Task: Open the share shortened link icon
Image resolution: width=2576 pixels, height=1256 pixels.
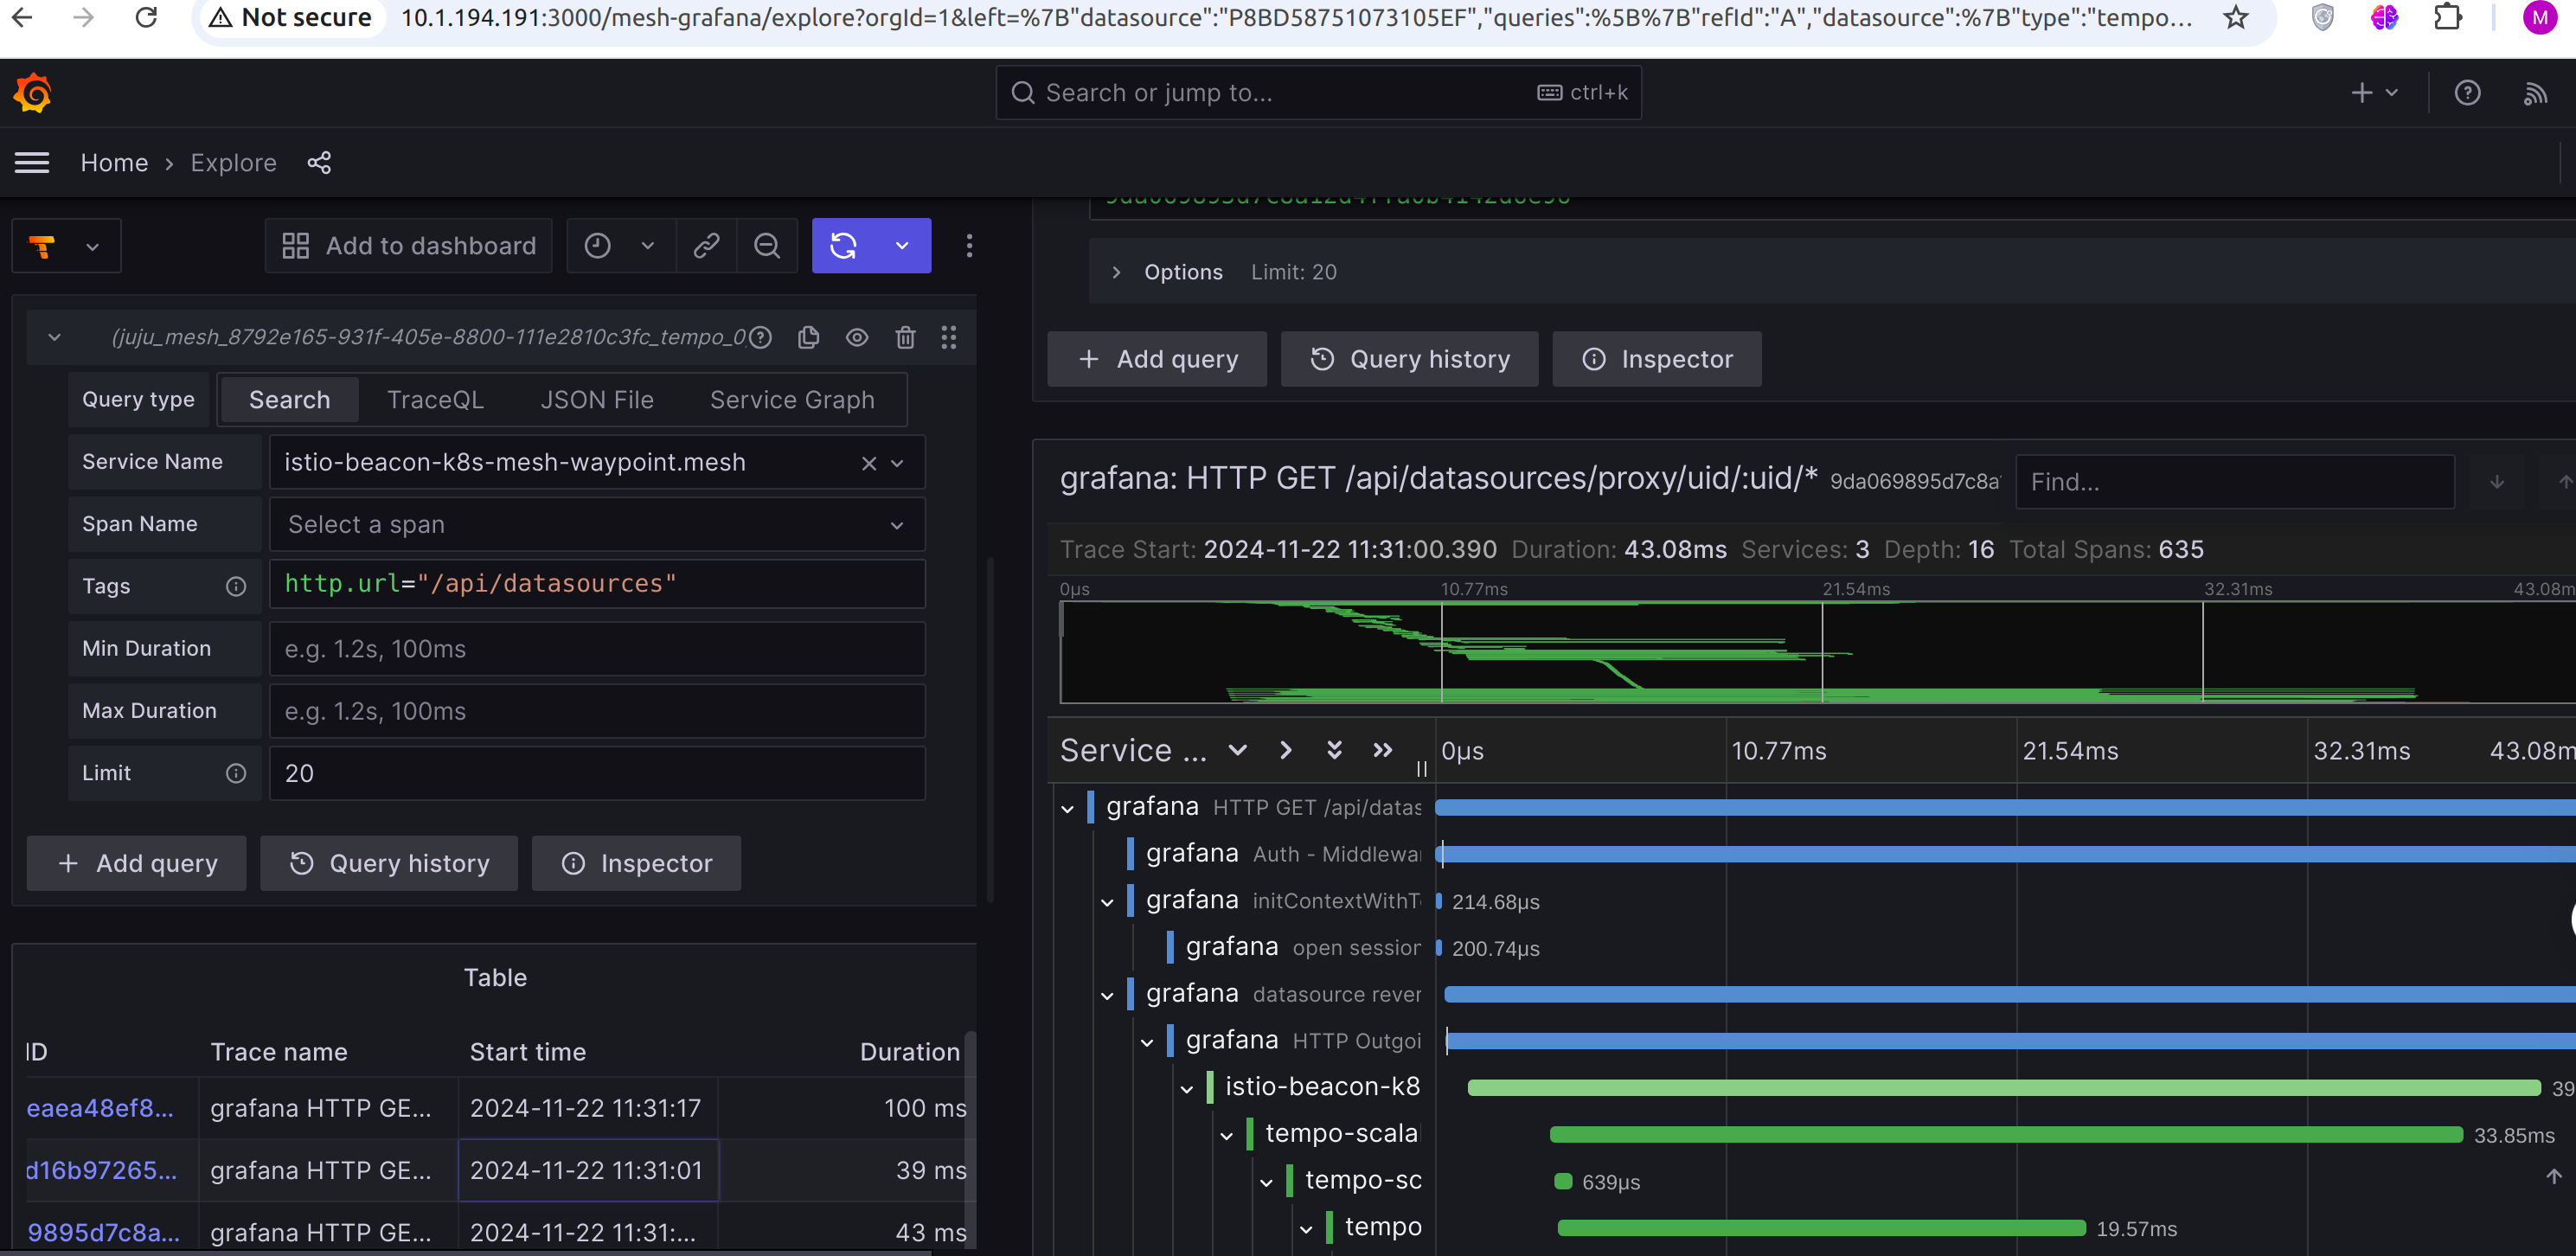Action: click(319, 163)
